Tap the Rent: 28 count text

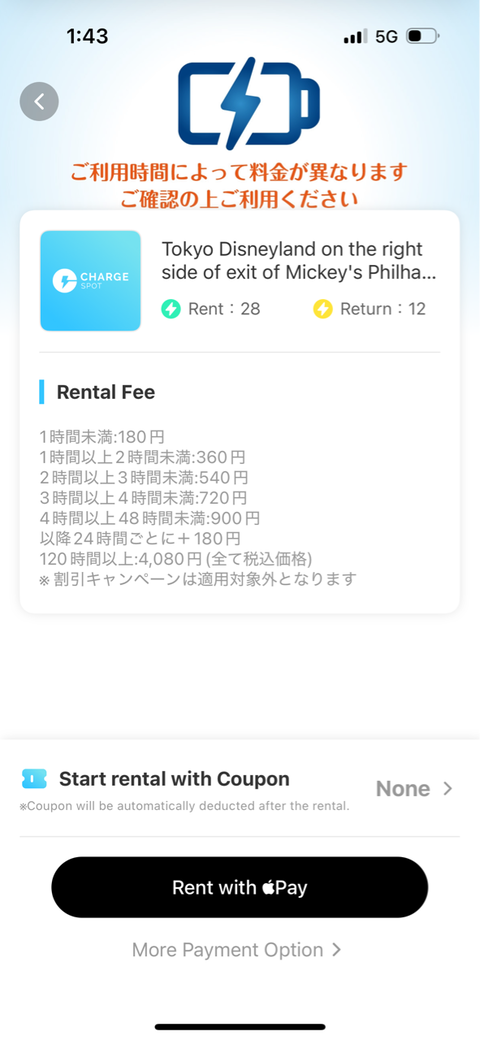pos(224,308)
